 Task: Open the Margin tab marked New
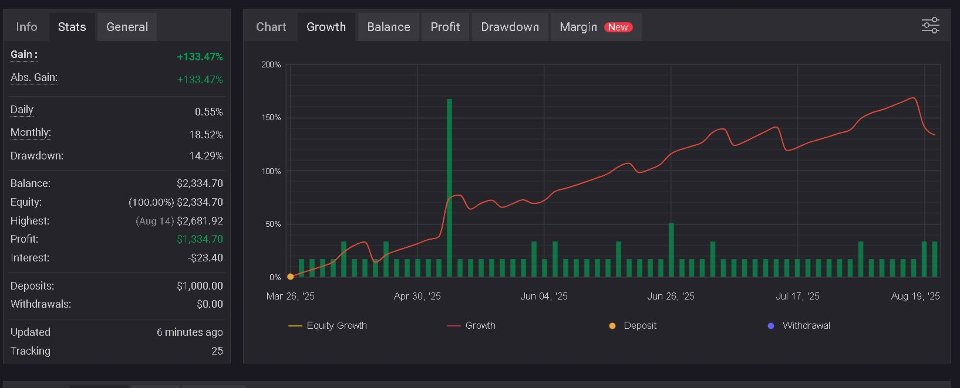click(596, 27)
